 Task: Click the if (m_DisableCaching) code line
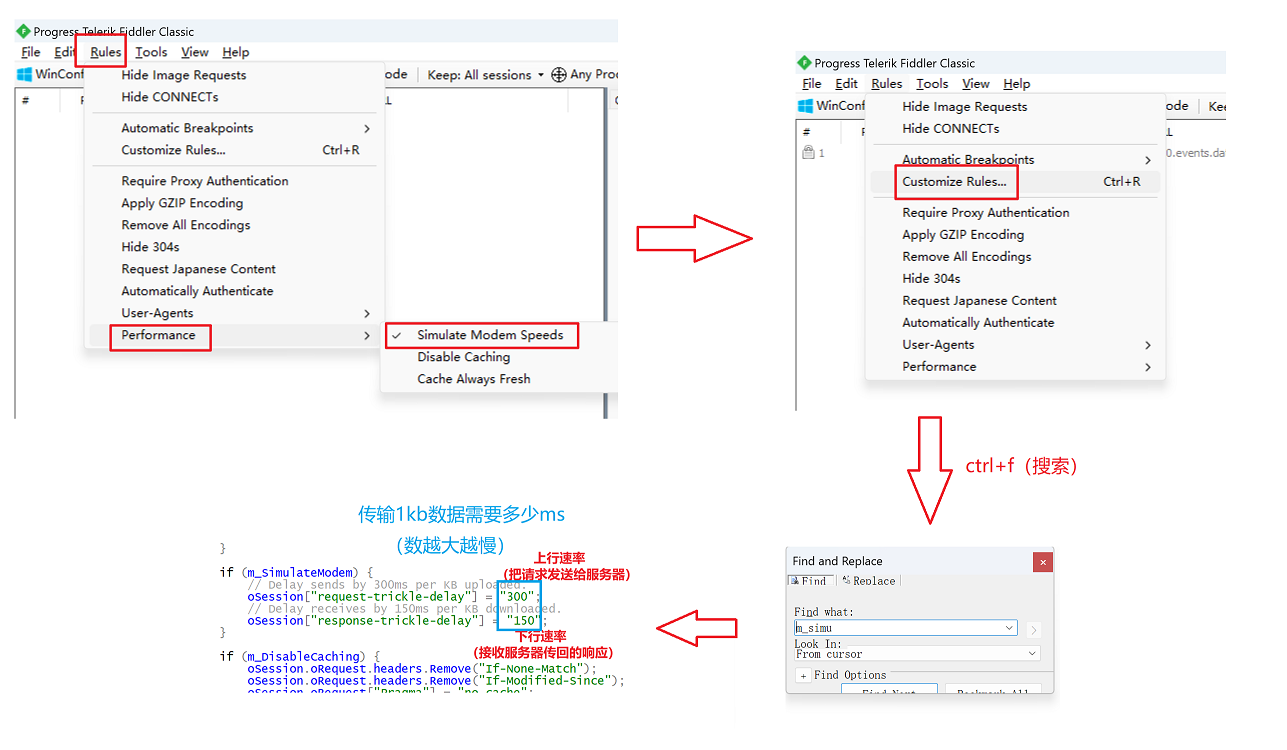coord(300,656)
